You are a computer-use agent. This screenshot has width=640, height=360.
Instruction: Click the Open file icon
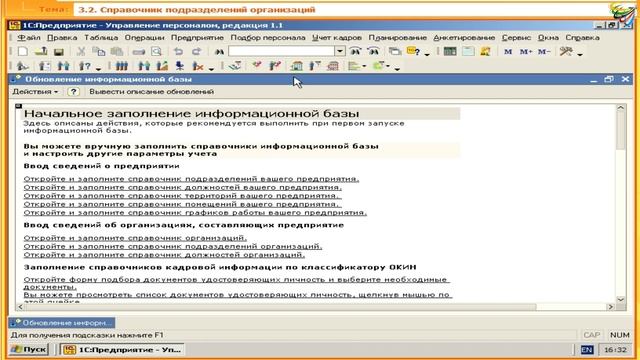(41, 51)
